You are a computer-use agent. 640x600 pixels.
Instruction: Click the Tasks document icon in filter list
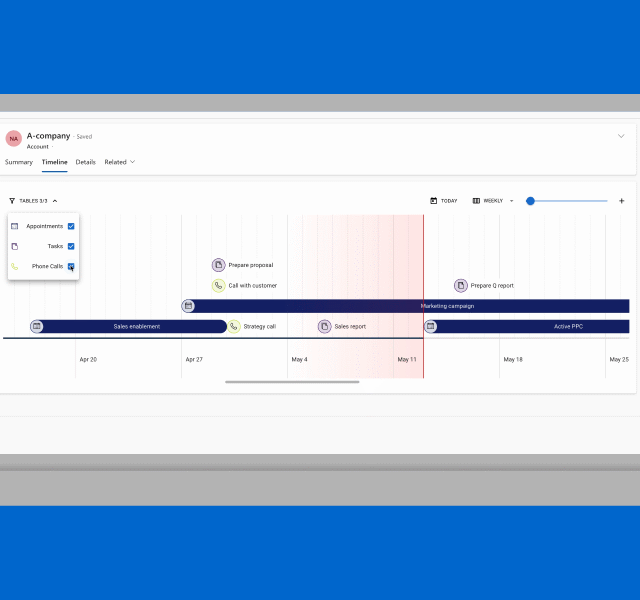(x=15, y=246)
